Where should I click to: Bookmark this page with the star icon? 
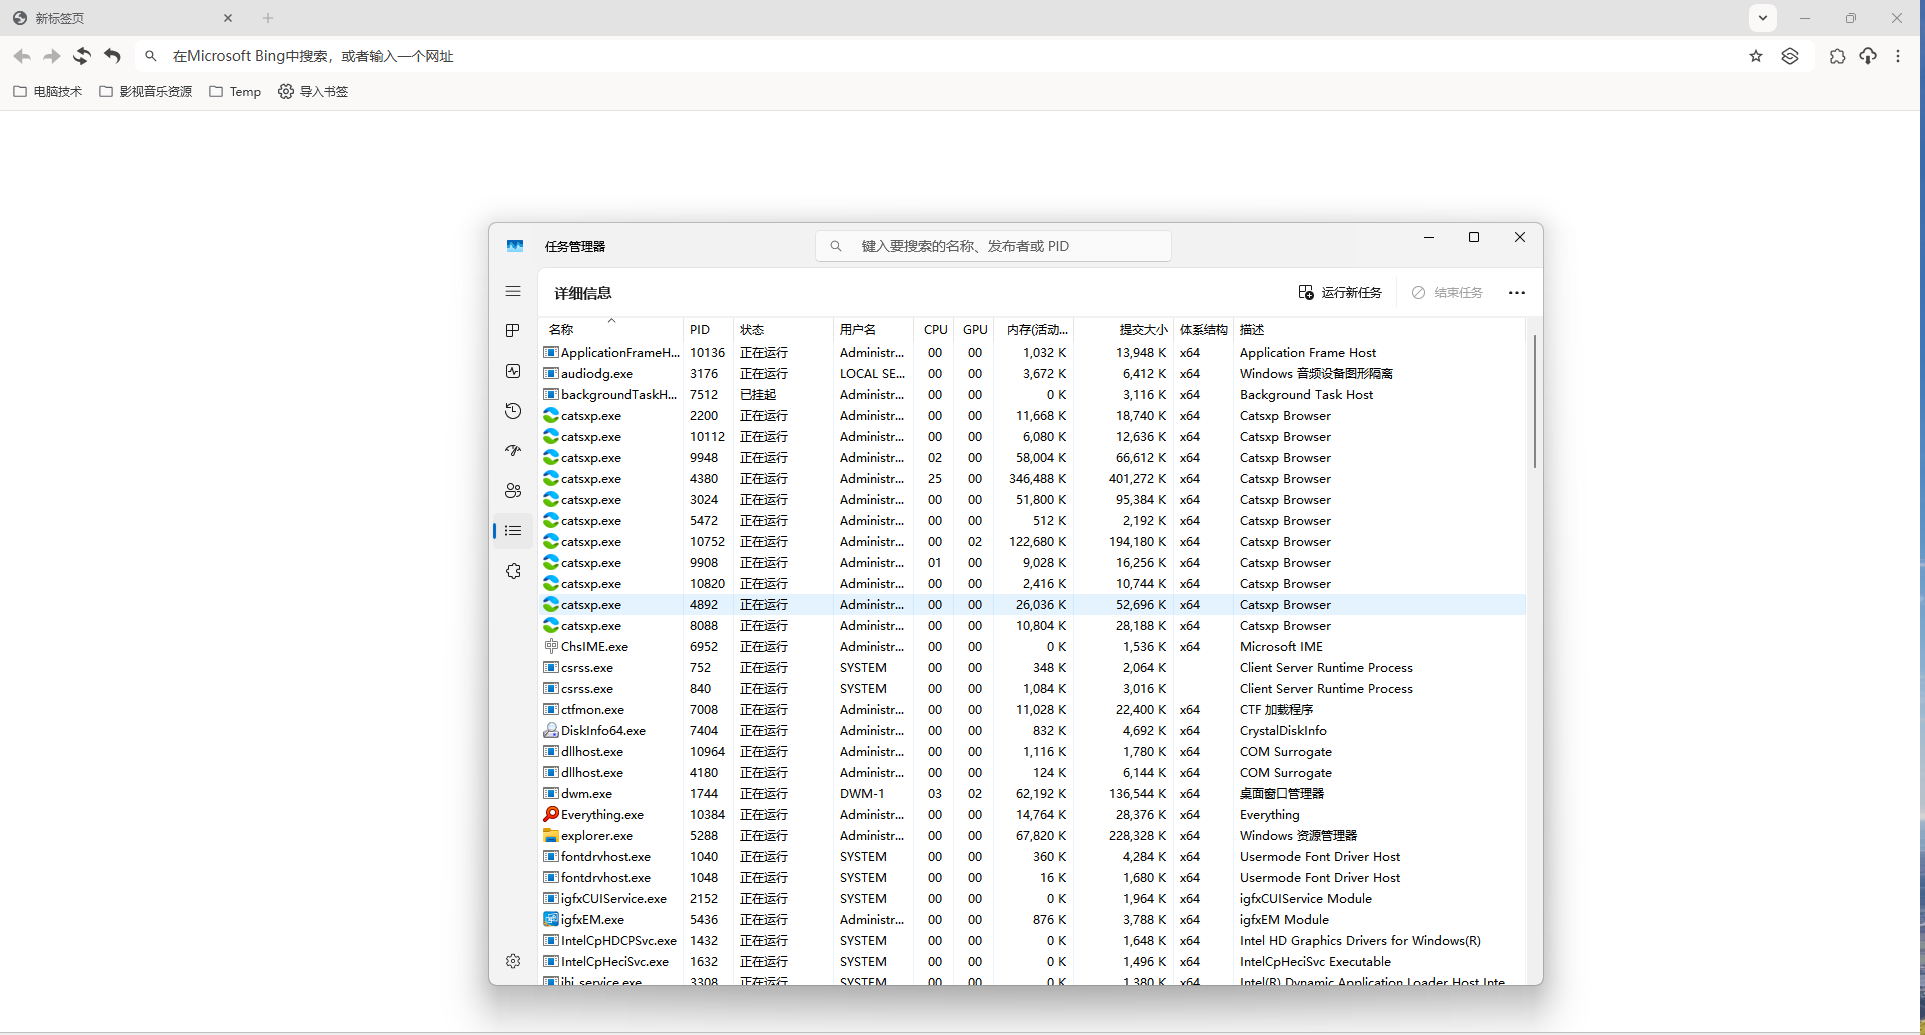(x=1756, y=56)
